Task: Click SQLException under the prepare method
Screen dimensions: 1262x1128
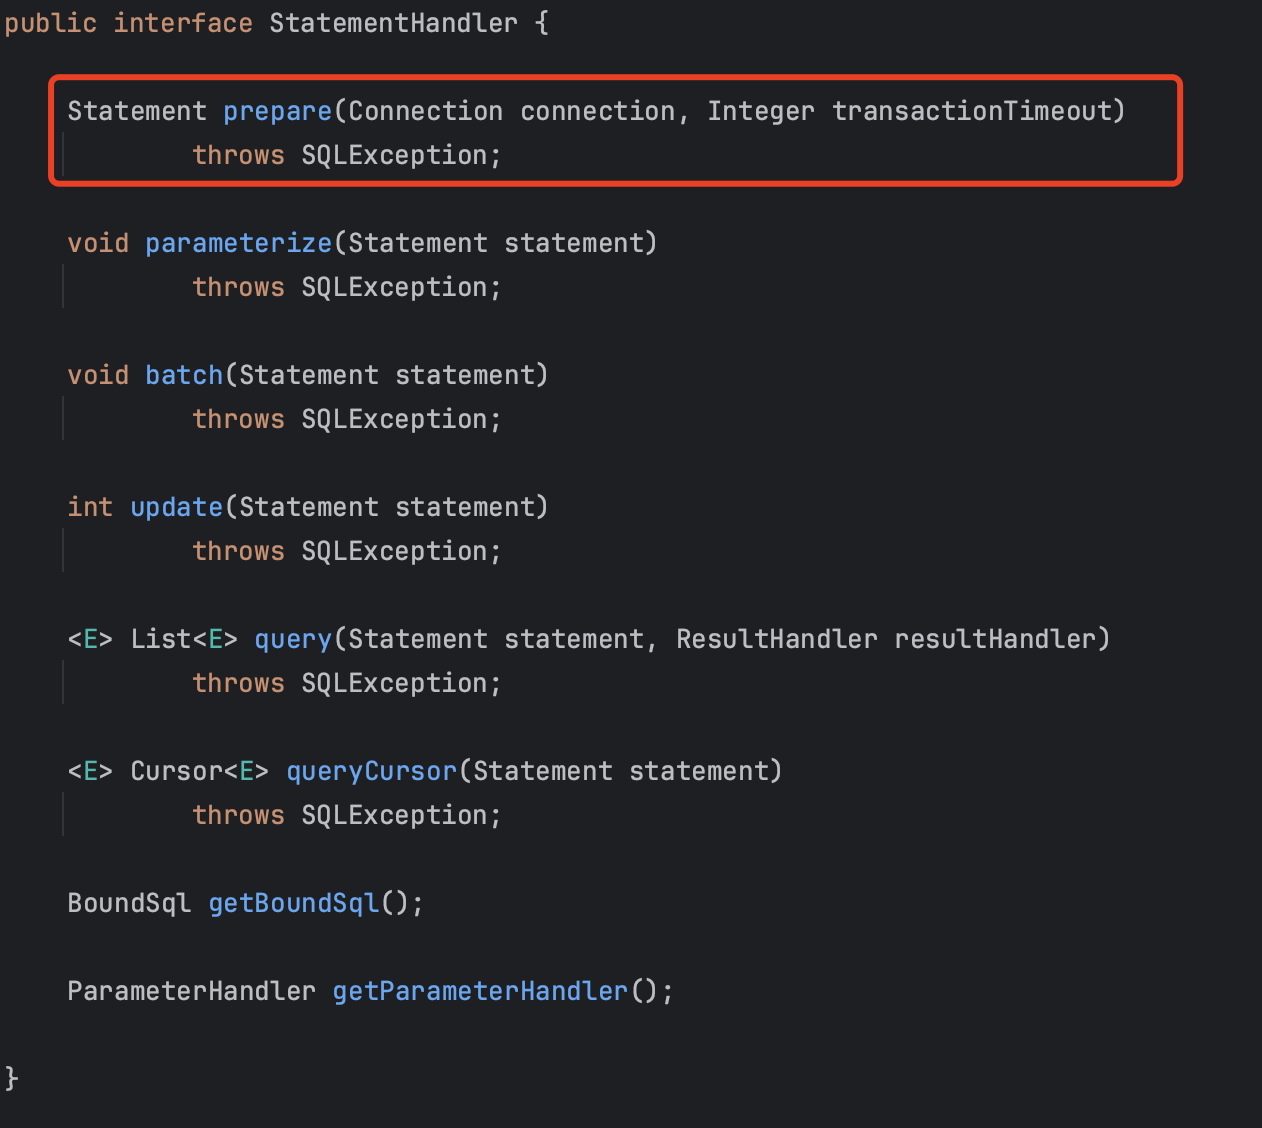Action: pyautogui.click(x=394, y=155)
